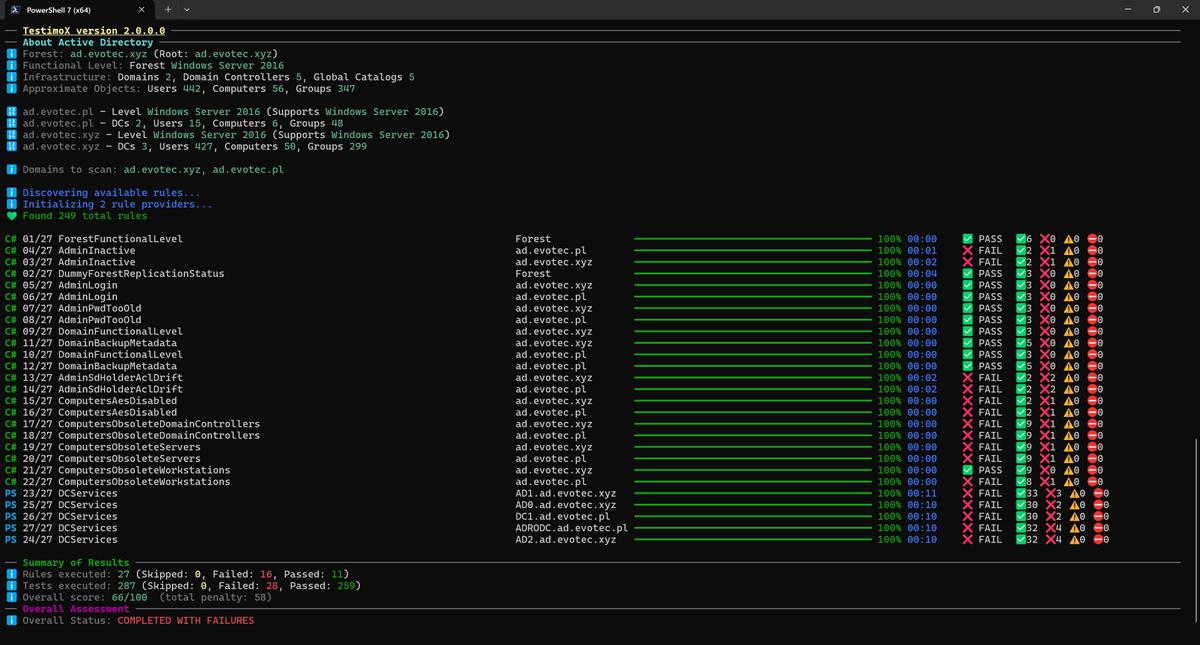Click progress bar of 01/27 ForestFunctionalLevel row

click(753, 239)
